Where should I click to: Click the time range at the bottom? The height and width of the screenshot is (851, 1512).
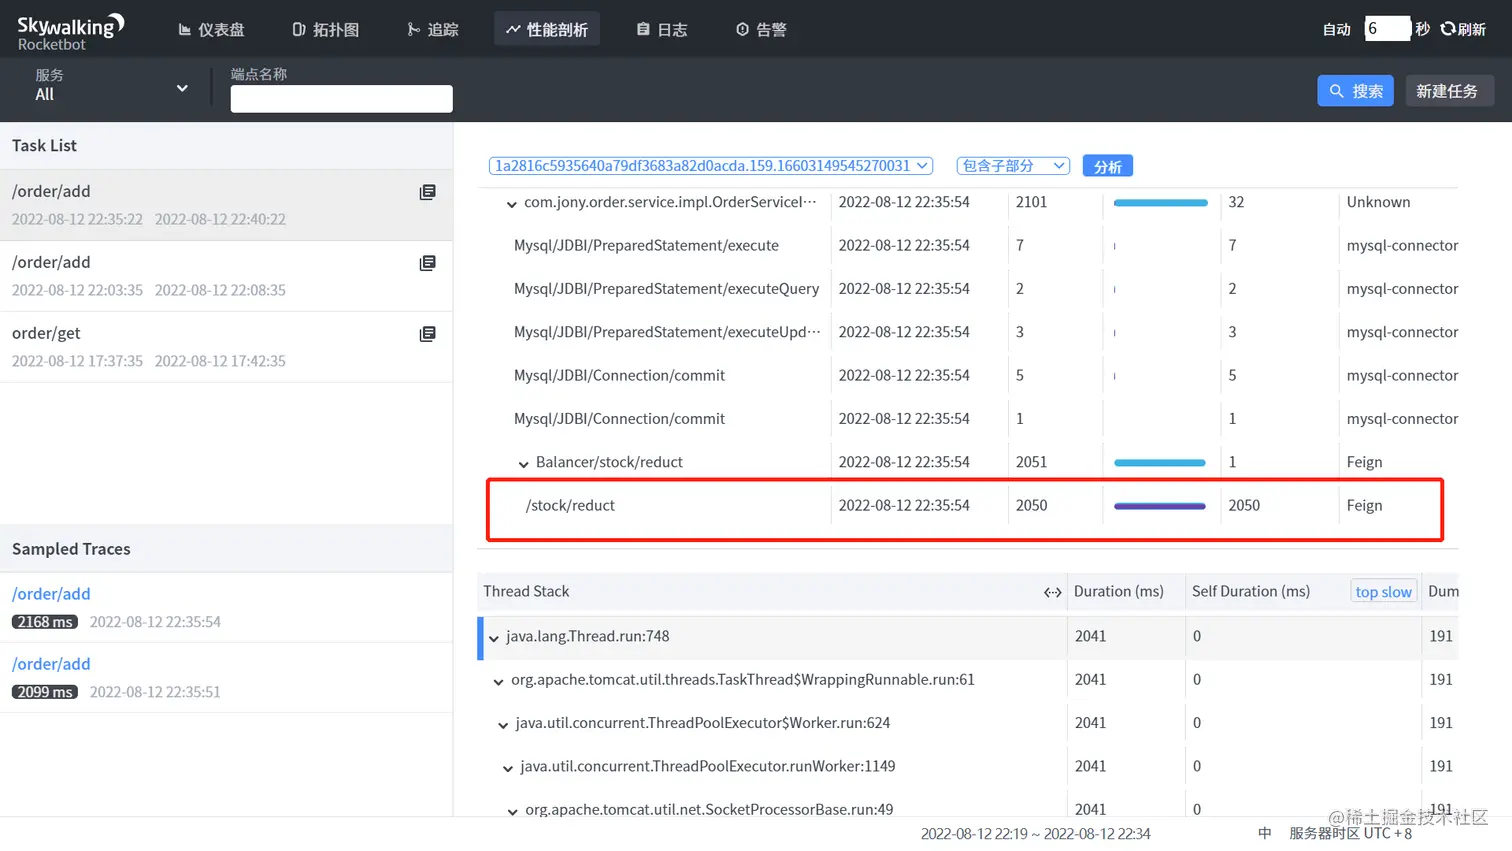[x=1036, y=834]
